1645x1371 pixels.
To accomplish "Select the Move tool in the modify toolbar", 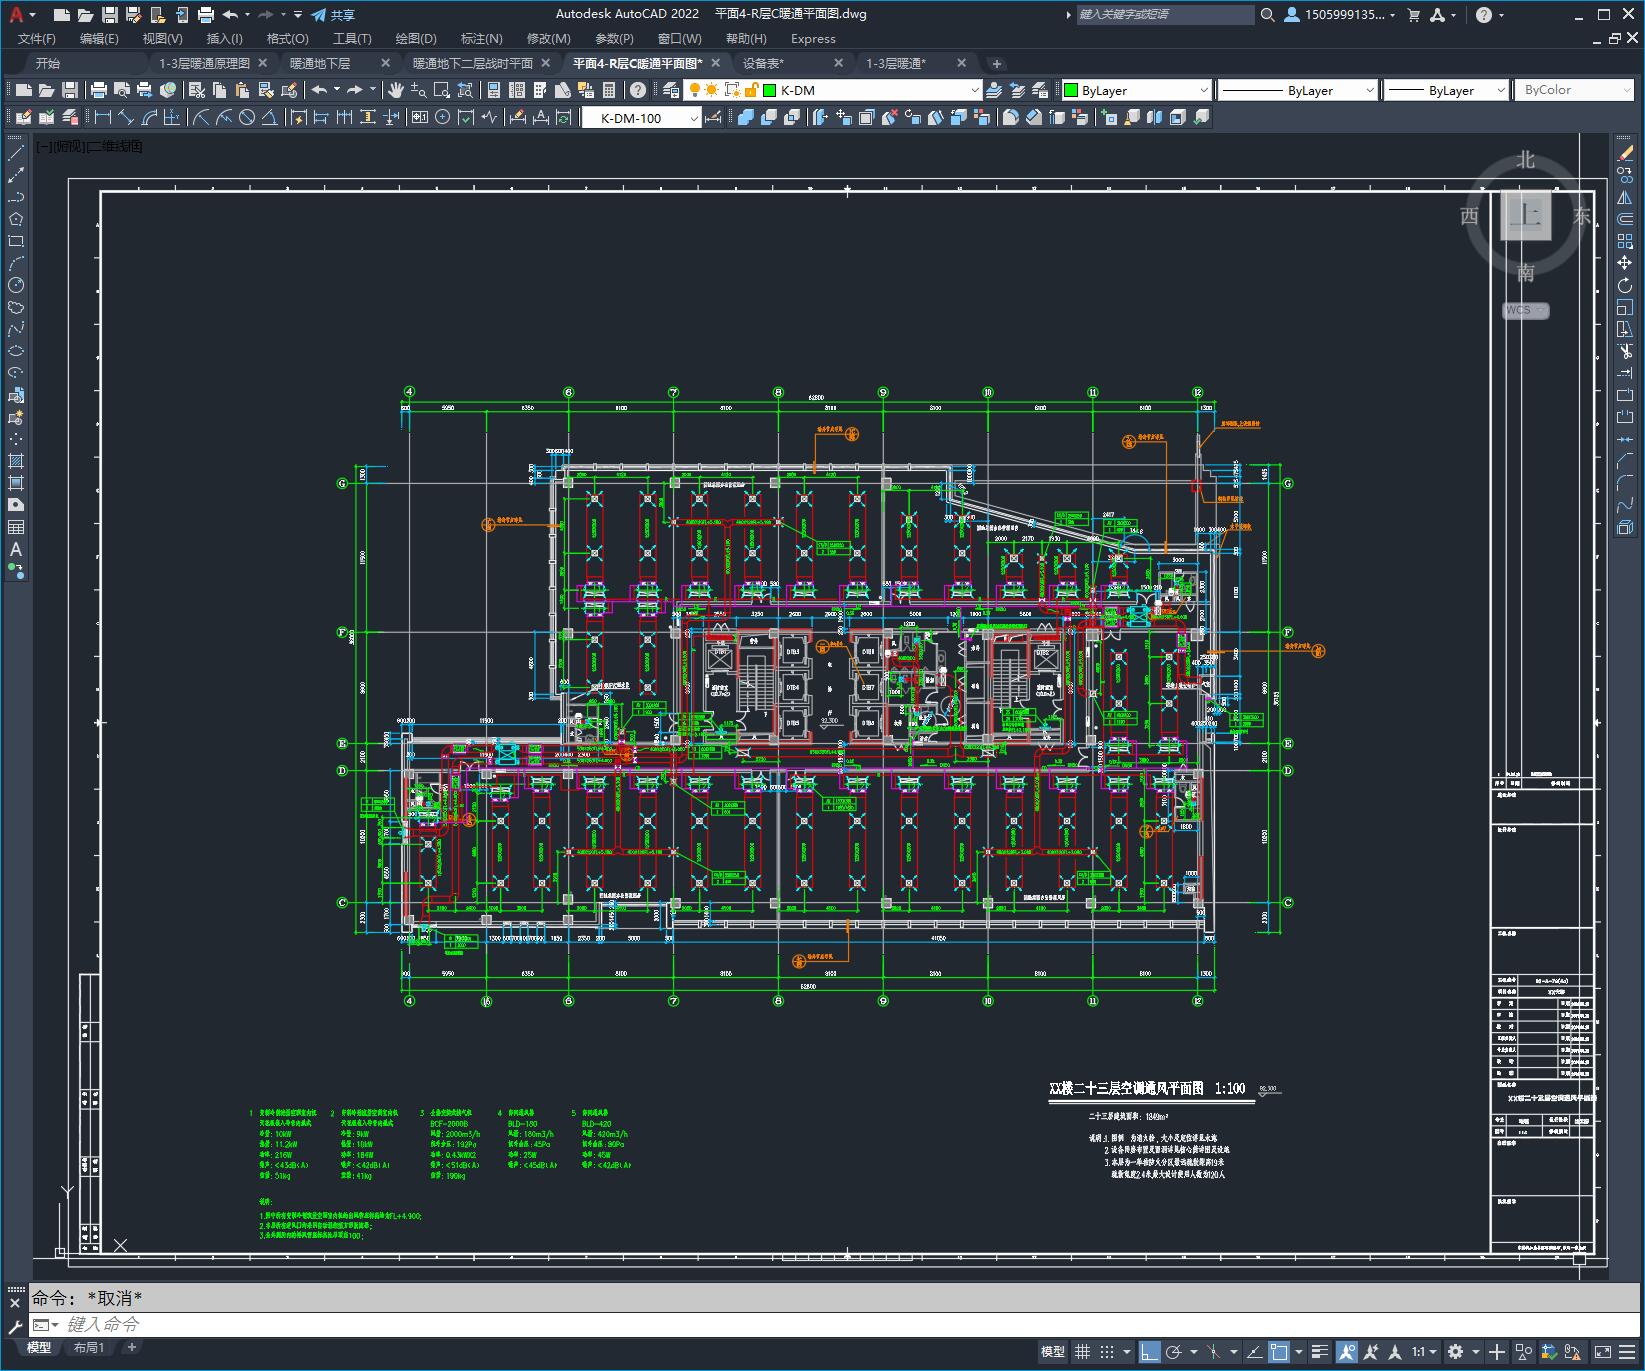I will point(1624,263).
